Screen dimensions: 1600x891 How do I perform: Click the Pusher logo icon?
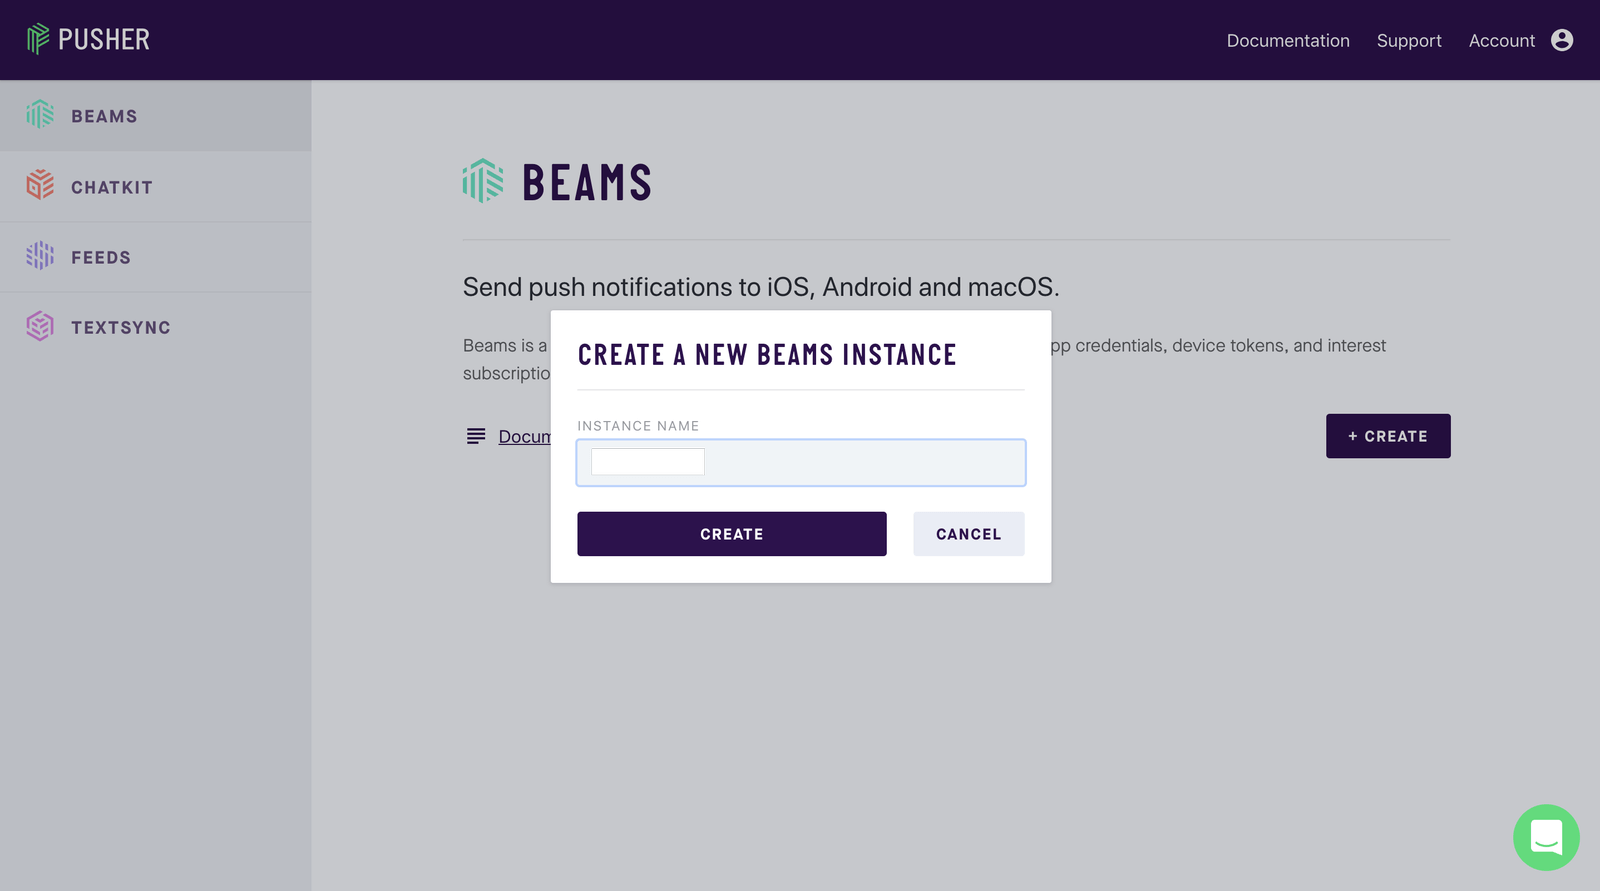[37, 39]
